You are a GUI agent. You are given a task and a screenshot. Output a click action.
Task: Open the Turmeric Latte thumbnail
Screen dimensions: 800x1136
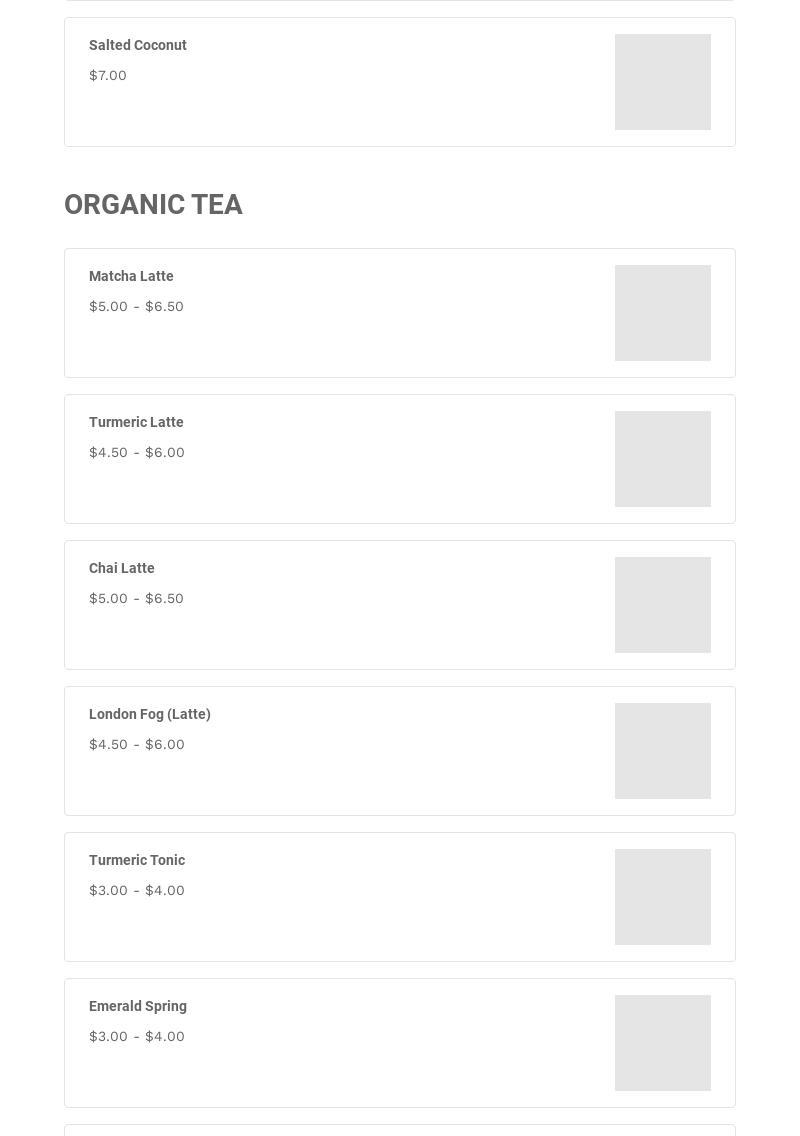tap(662, 459)
